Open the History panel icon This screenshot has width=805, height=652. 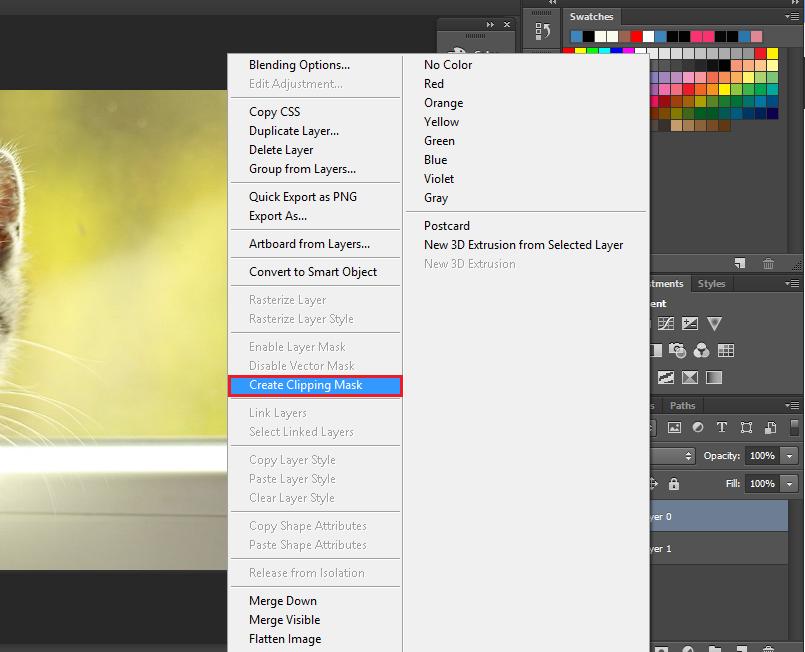pyautogui.click(x=543, y=31)
